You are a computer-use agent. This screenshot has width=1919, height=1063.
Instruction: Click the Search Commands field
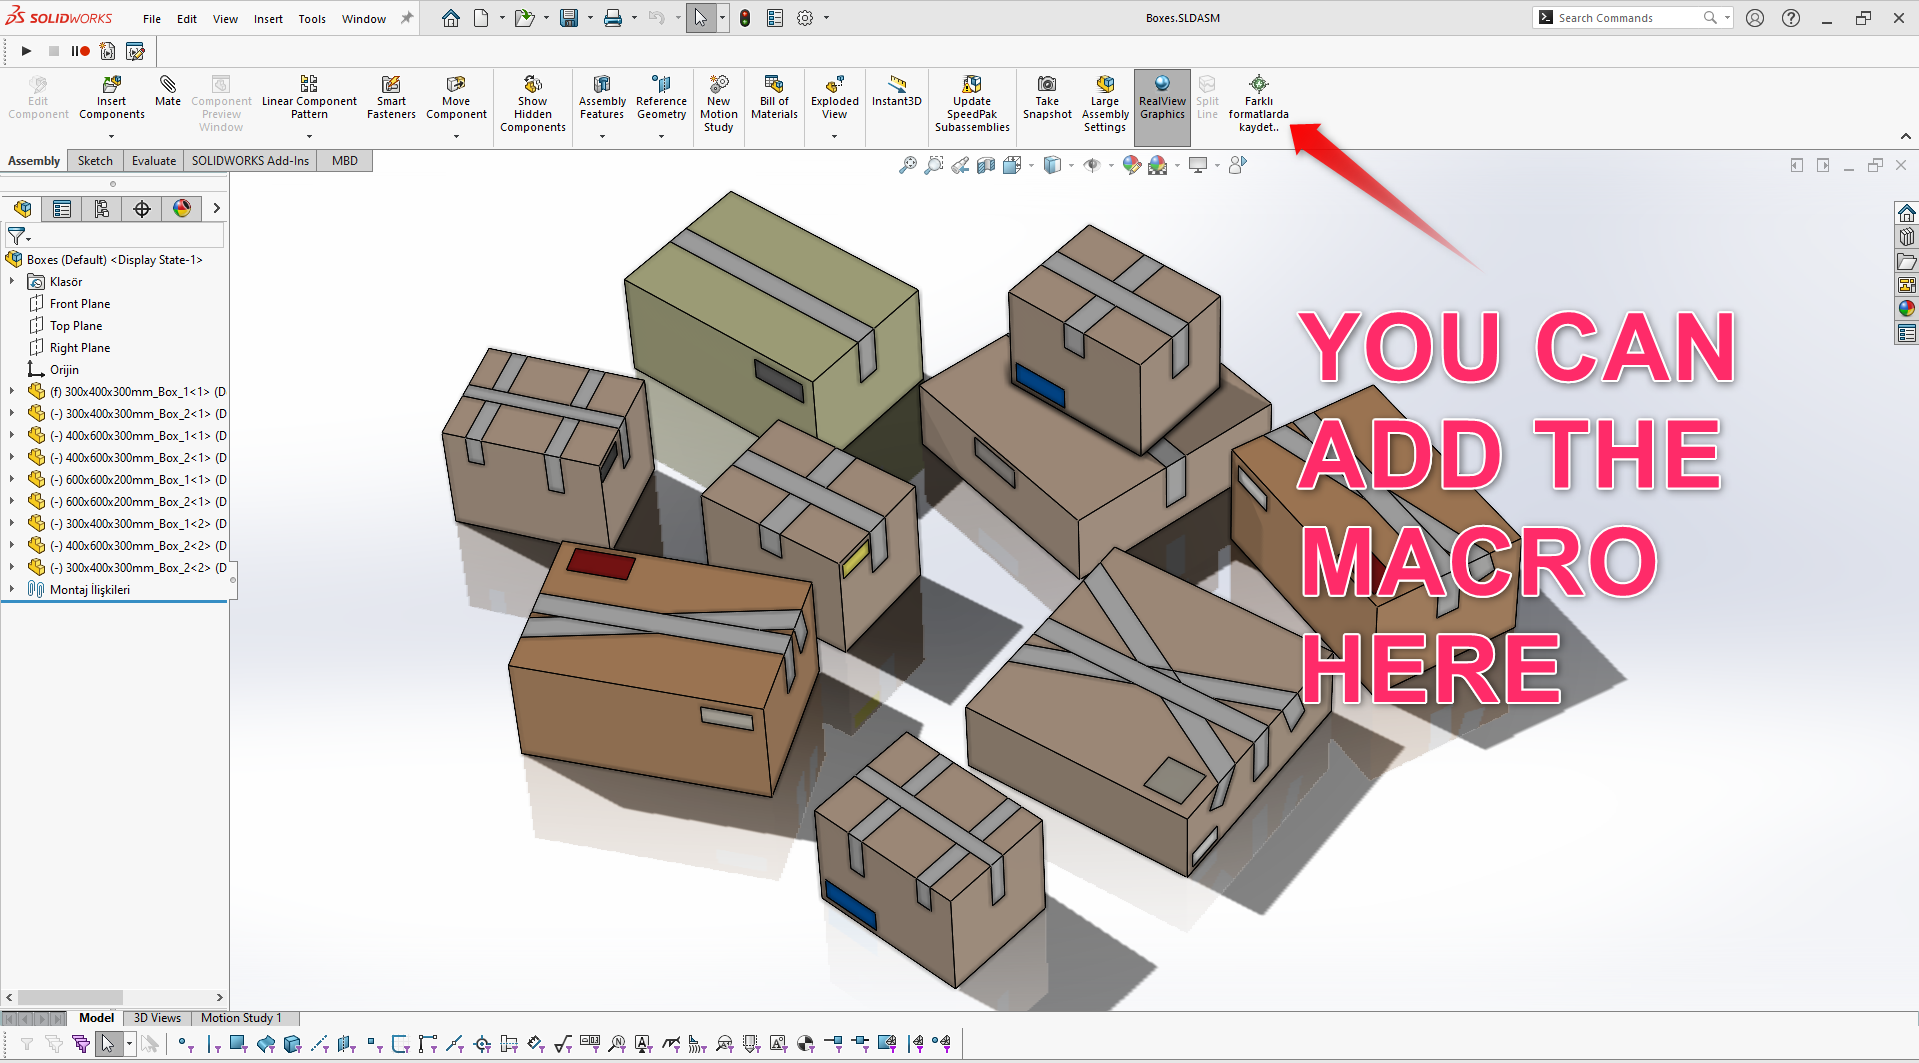(1630, 18)
